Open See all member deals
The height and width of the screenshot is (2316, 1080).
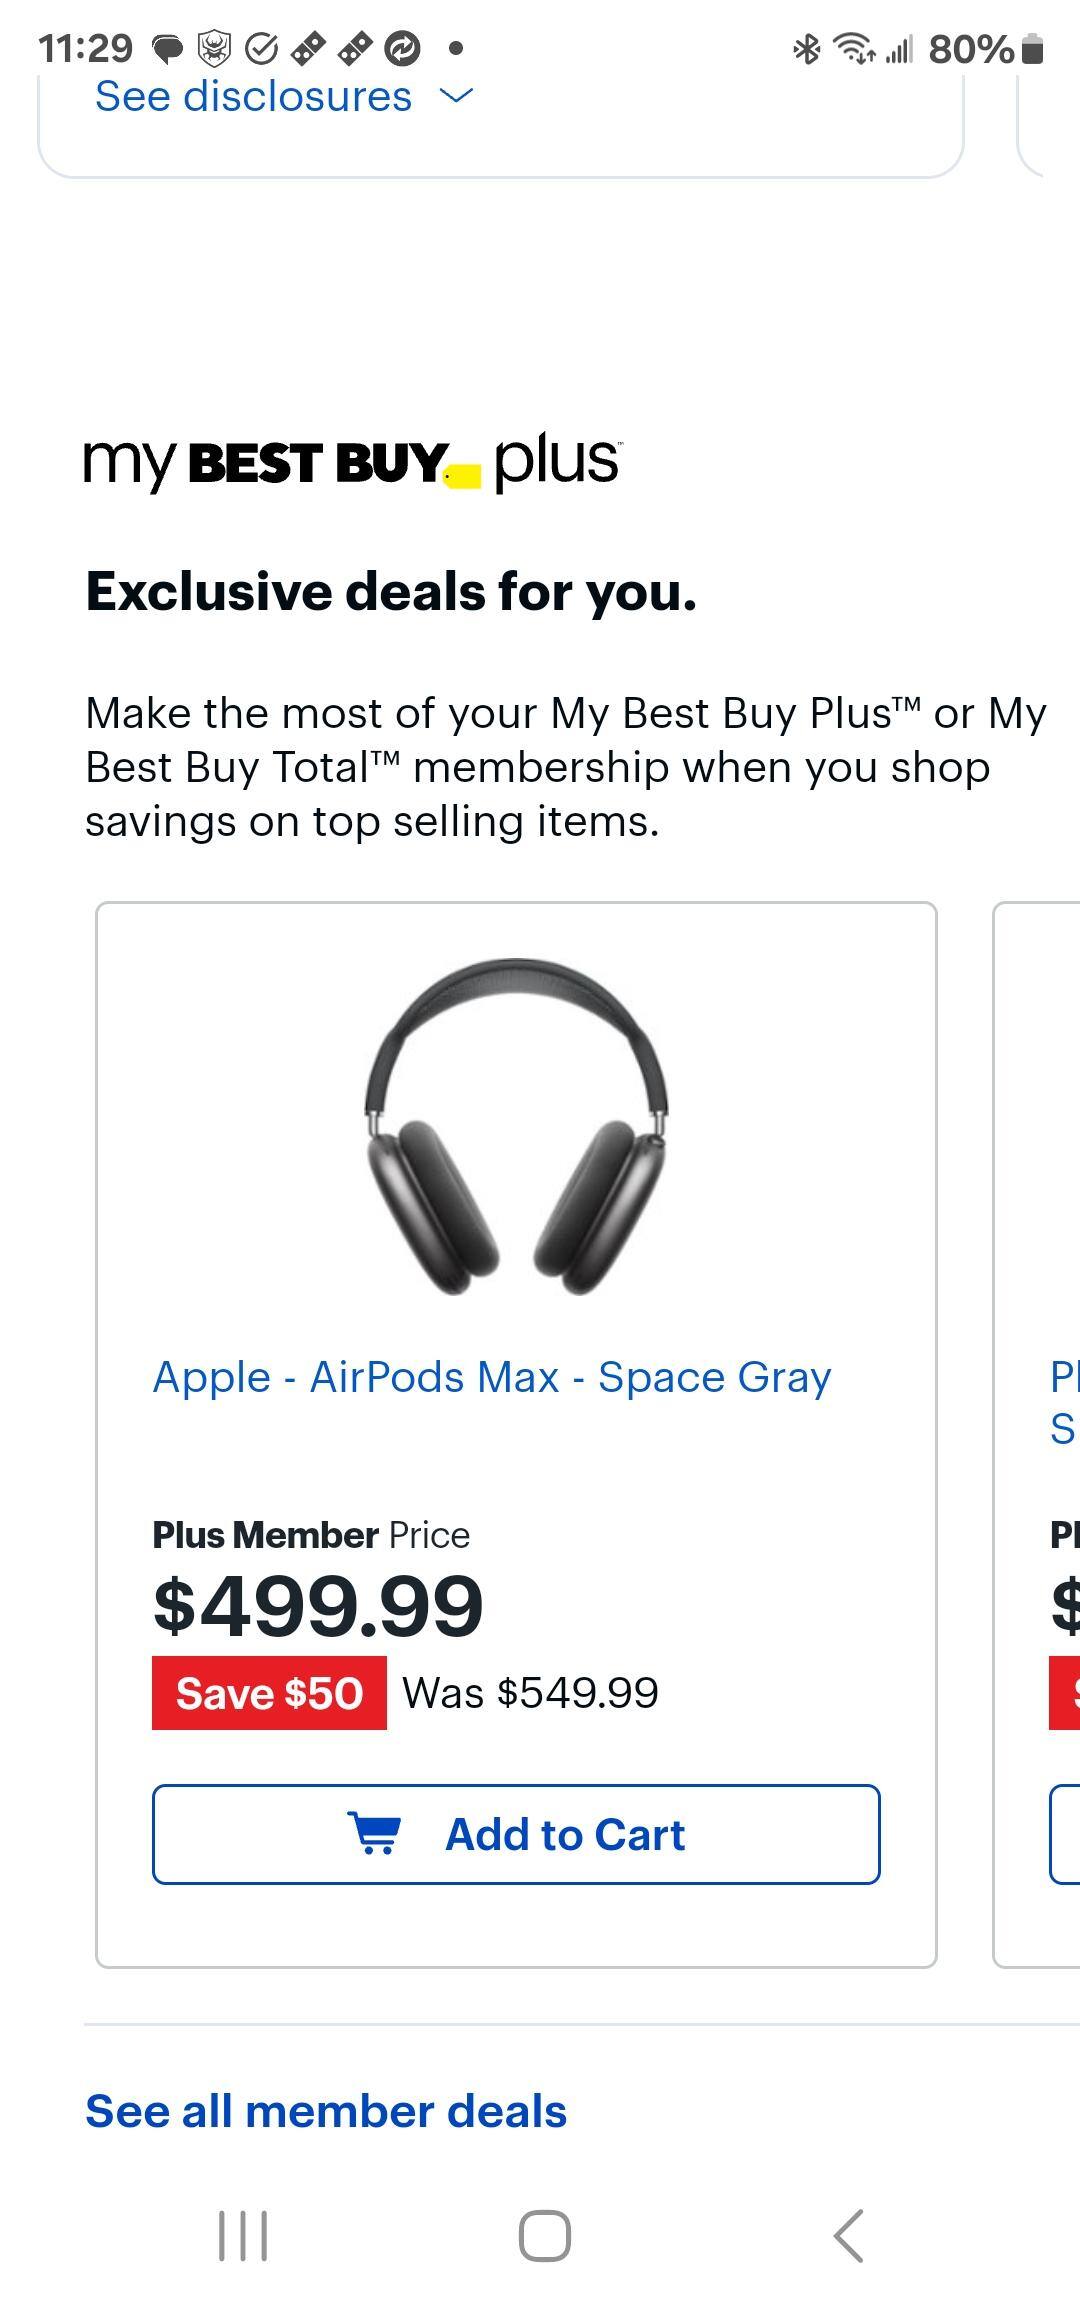pos(326,2111)
